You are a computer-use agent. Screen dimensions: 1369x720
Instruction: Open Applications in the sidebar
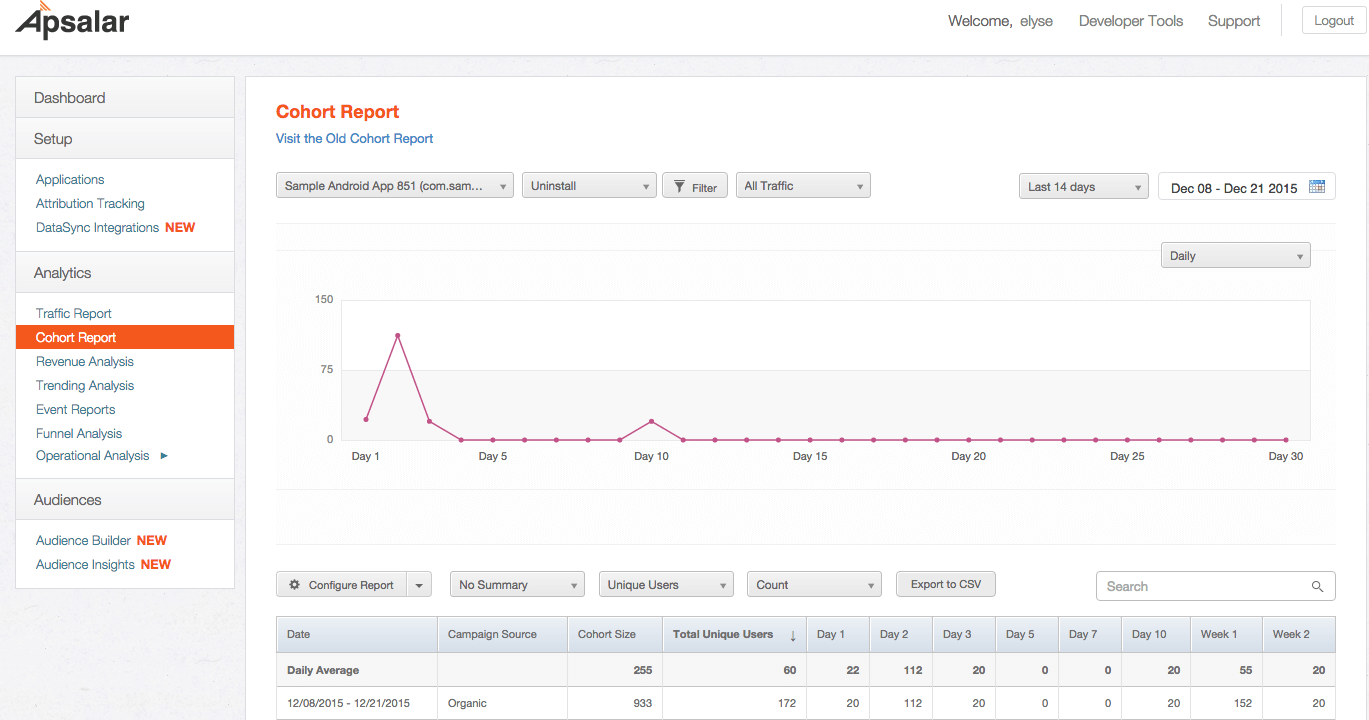(70, 180)
